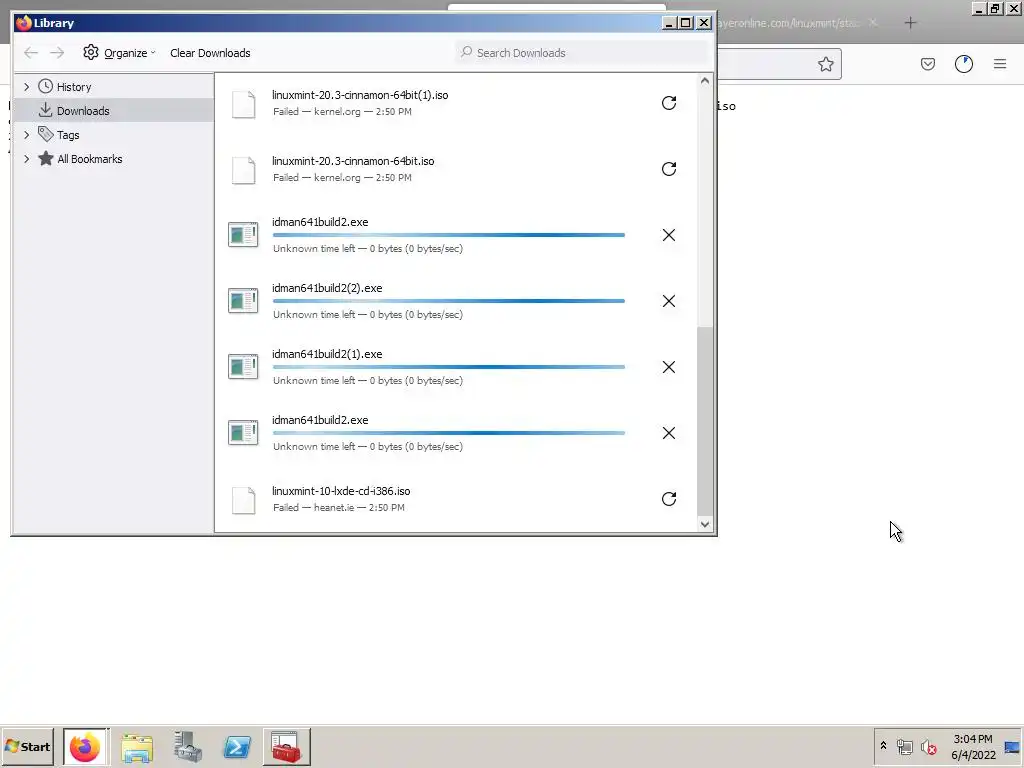The width and height of the screenshot is (1024, 768).
Task: Click exe icon of idman641build2(1).exe
Action: click(x=243, y=367)
